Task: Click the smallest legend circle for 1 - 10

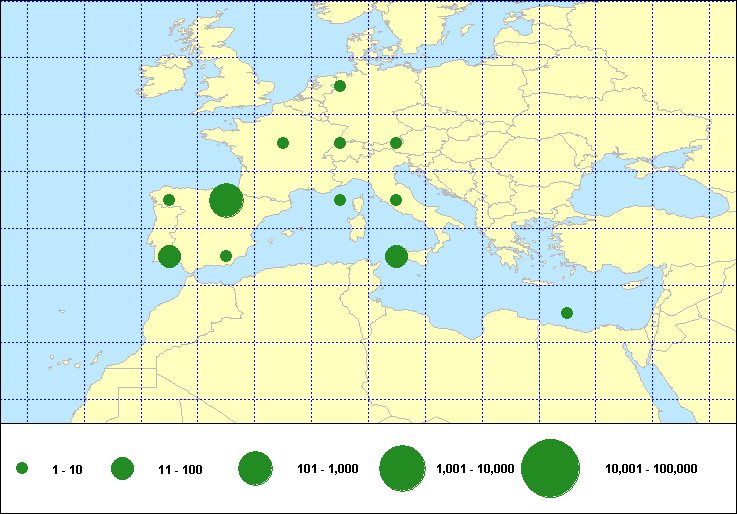Action: 22,469
